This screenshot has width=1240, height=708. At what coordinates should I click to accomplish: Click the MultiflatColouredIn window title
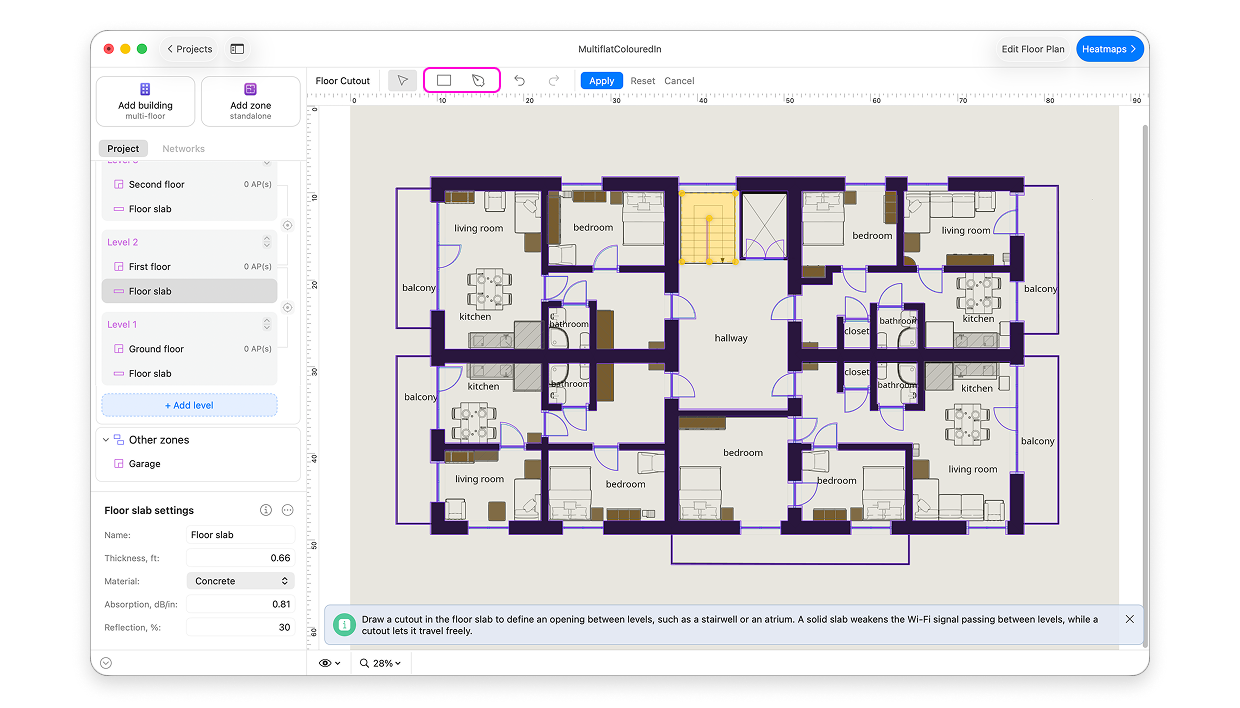tap(620, 49)
